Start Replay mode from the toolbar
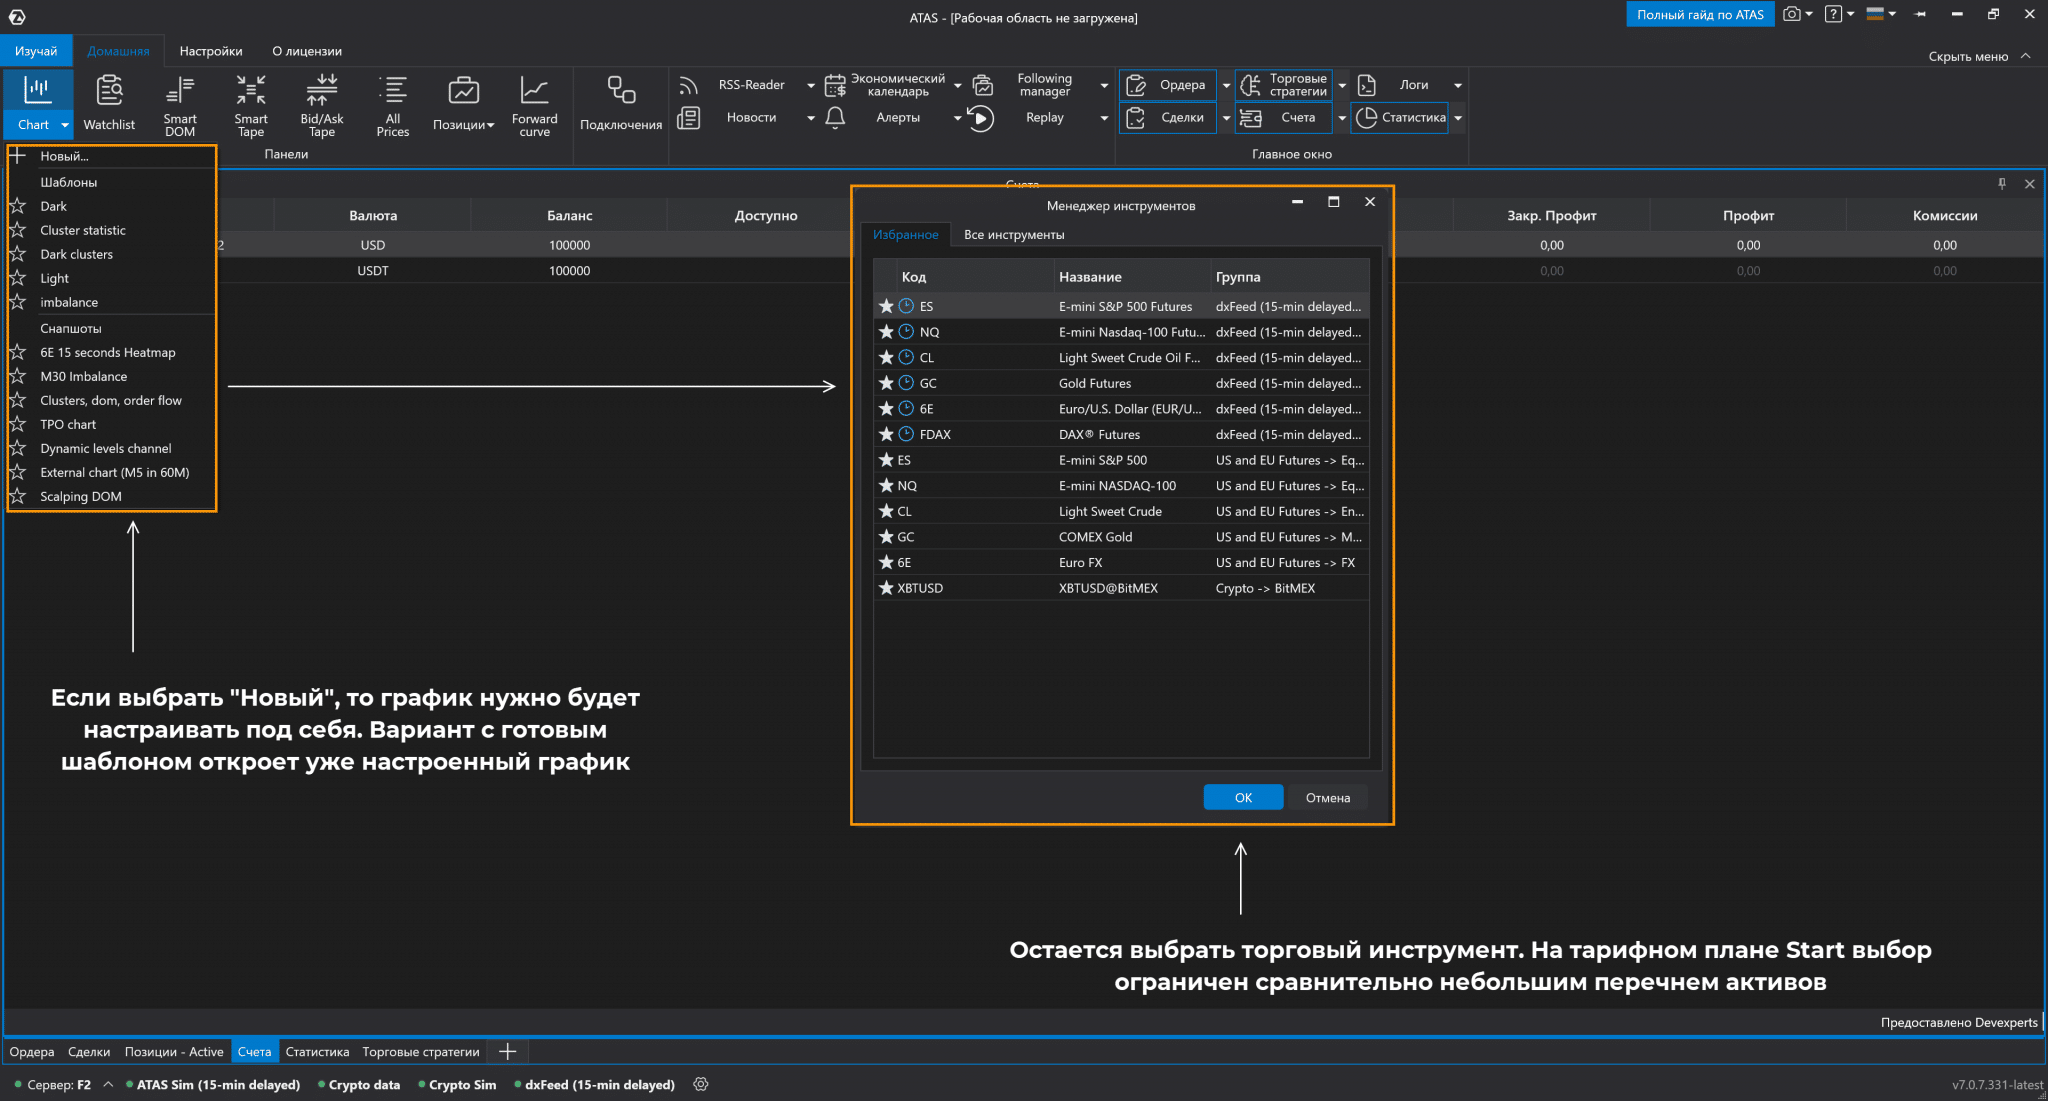Viewport: 2048px width, 1101px height. click(x=1044, y=118)
